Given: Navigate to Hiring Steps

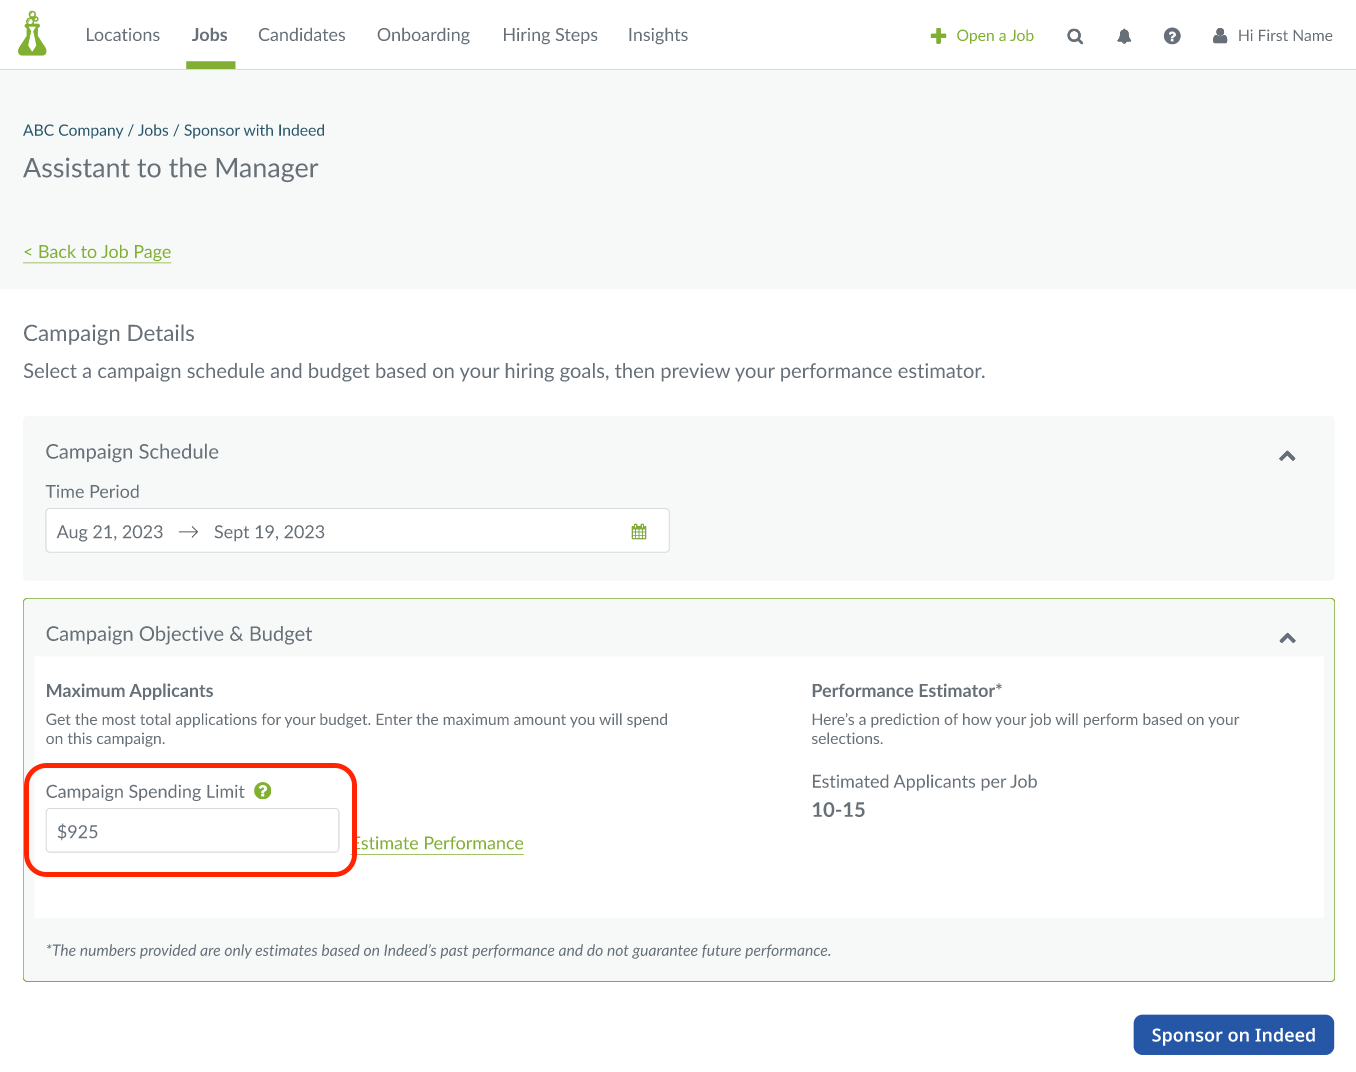Looking at the screenshot, I should coord(550,34).
